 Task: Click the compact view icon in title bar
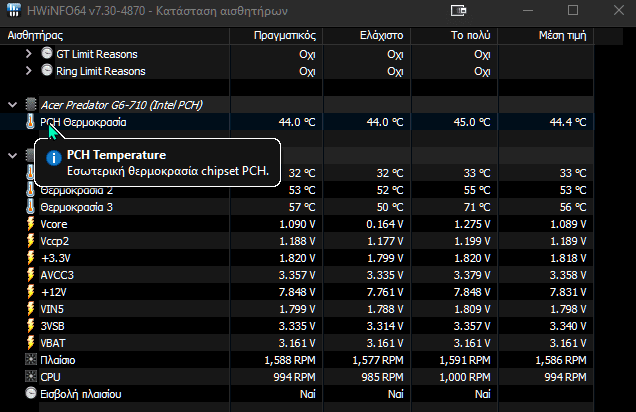(458, 11)
